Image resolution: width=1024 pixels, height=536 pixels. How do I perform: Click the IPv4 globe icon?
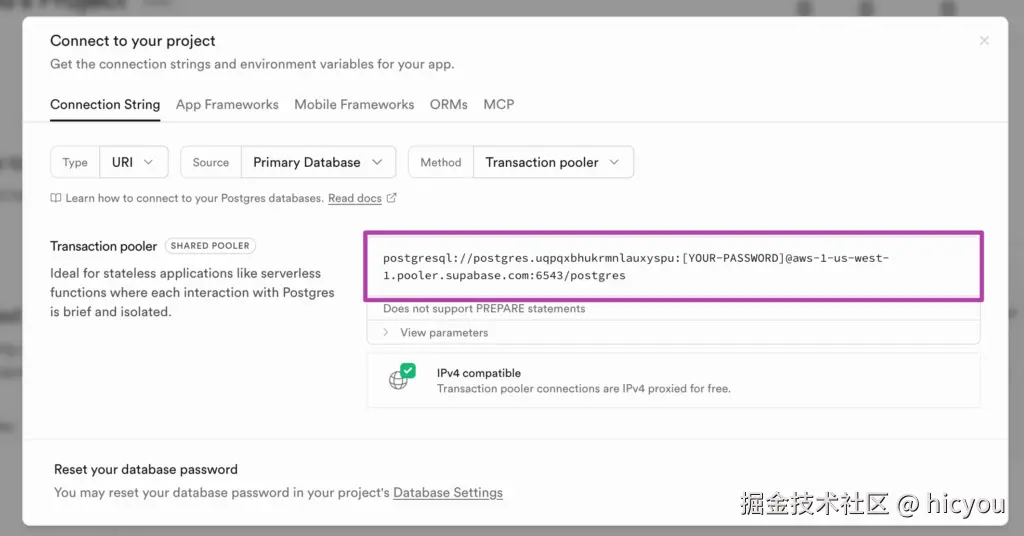pos(398,381)
